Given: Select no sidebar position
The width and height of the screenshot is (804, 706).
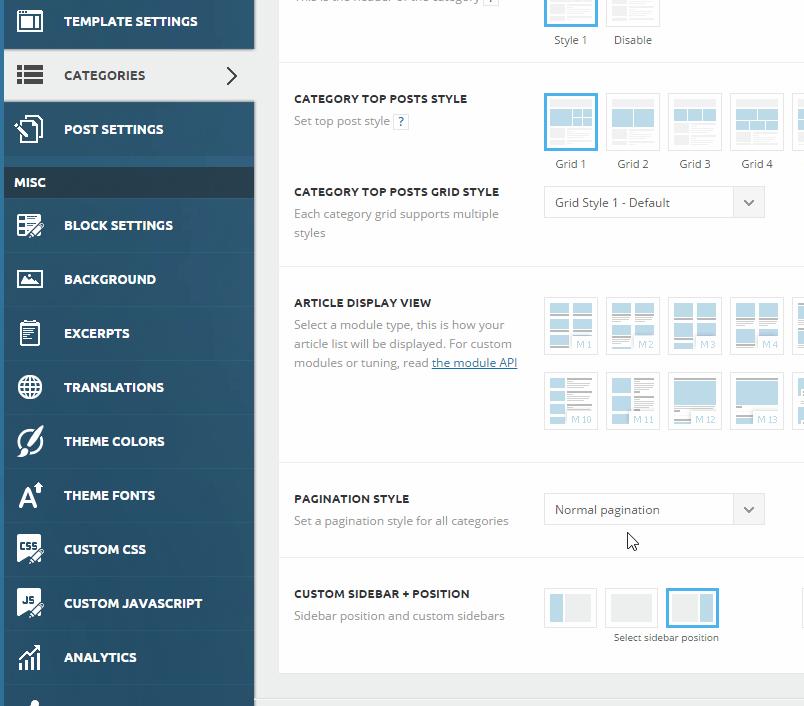Looking at the screenshot, I should point(631,608).
